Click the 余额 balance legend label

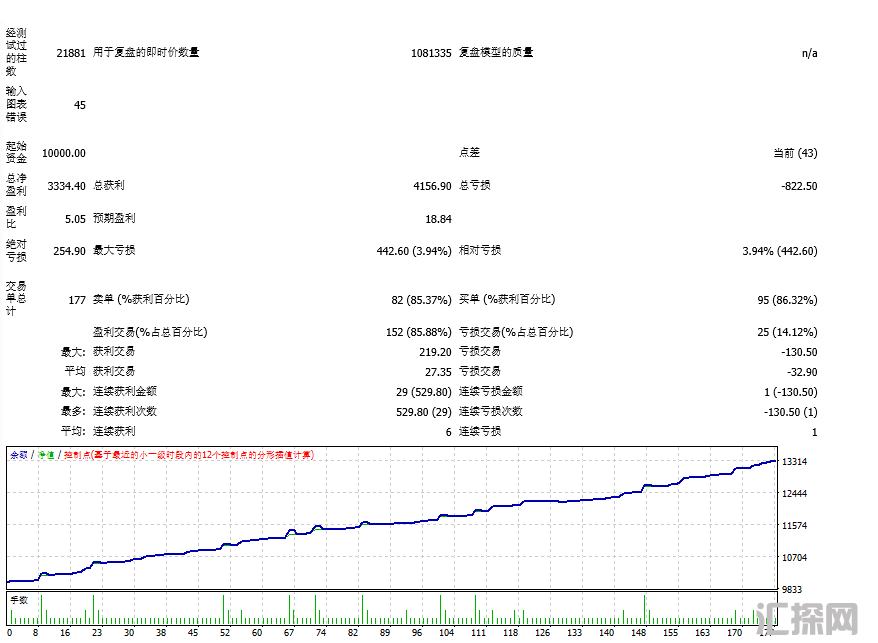click(x=19, y=455)
